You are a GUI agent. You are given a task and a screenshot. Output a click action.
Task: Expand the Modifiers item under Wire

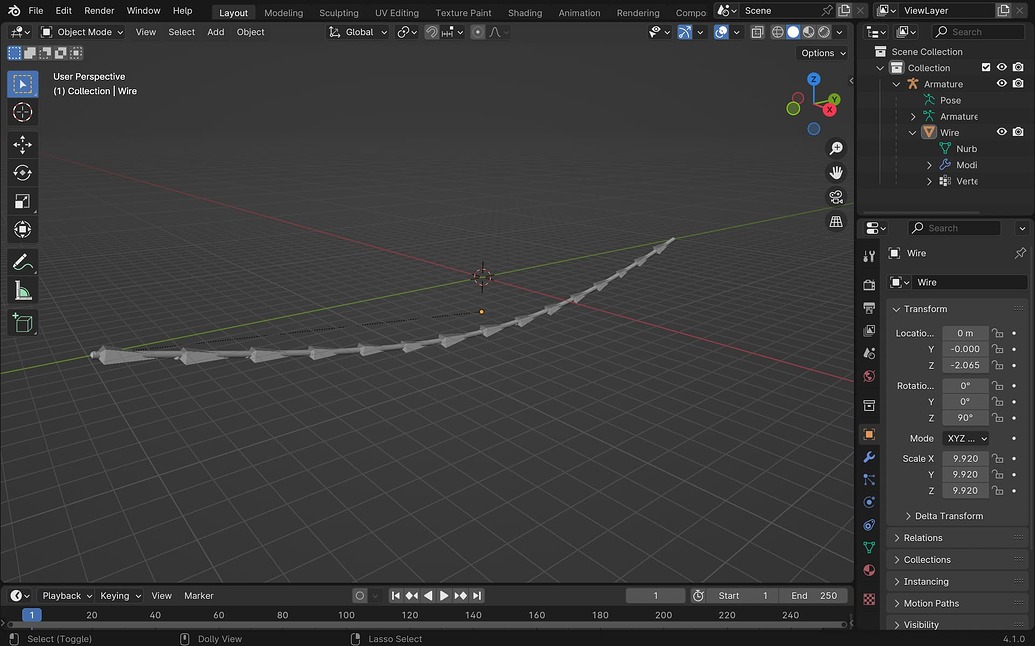click(929, 164)
